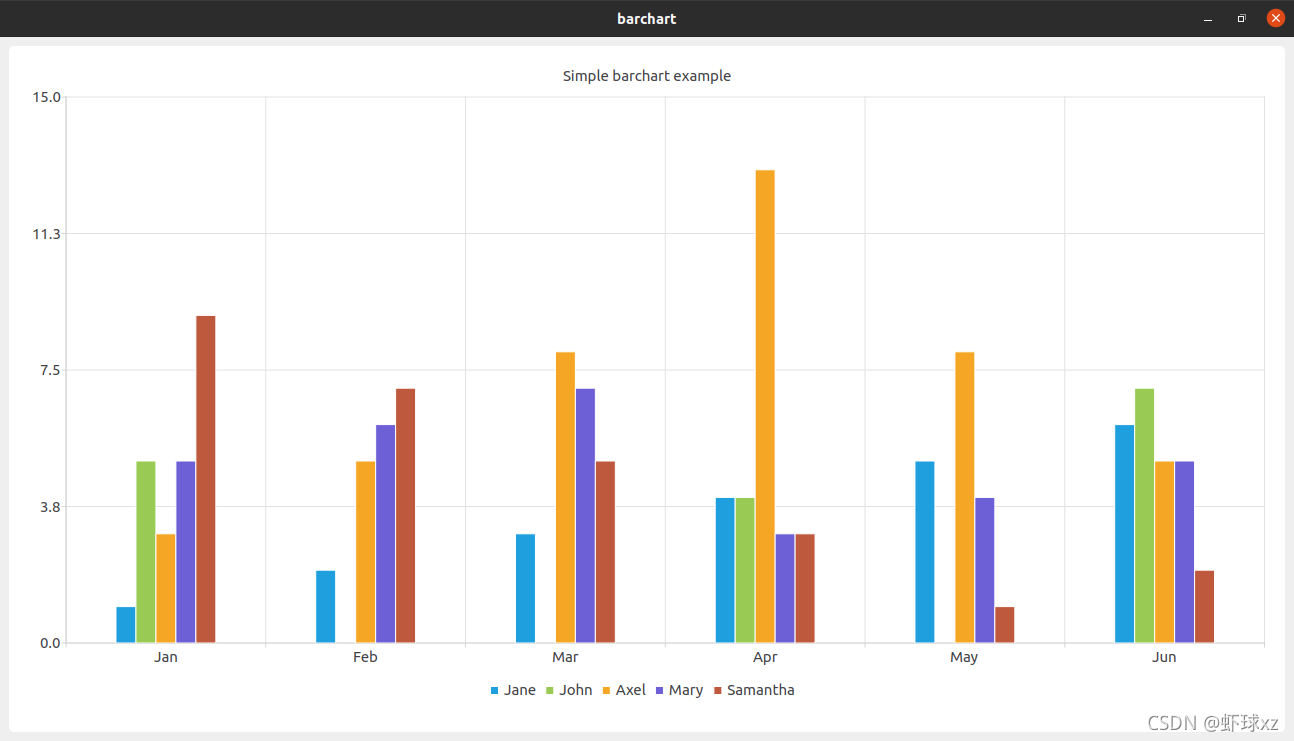Click Jane's blue bar in Jun
The image size is (1294, 741).
click(1125, 534)
